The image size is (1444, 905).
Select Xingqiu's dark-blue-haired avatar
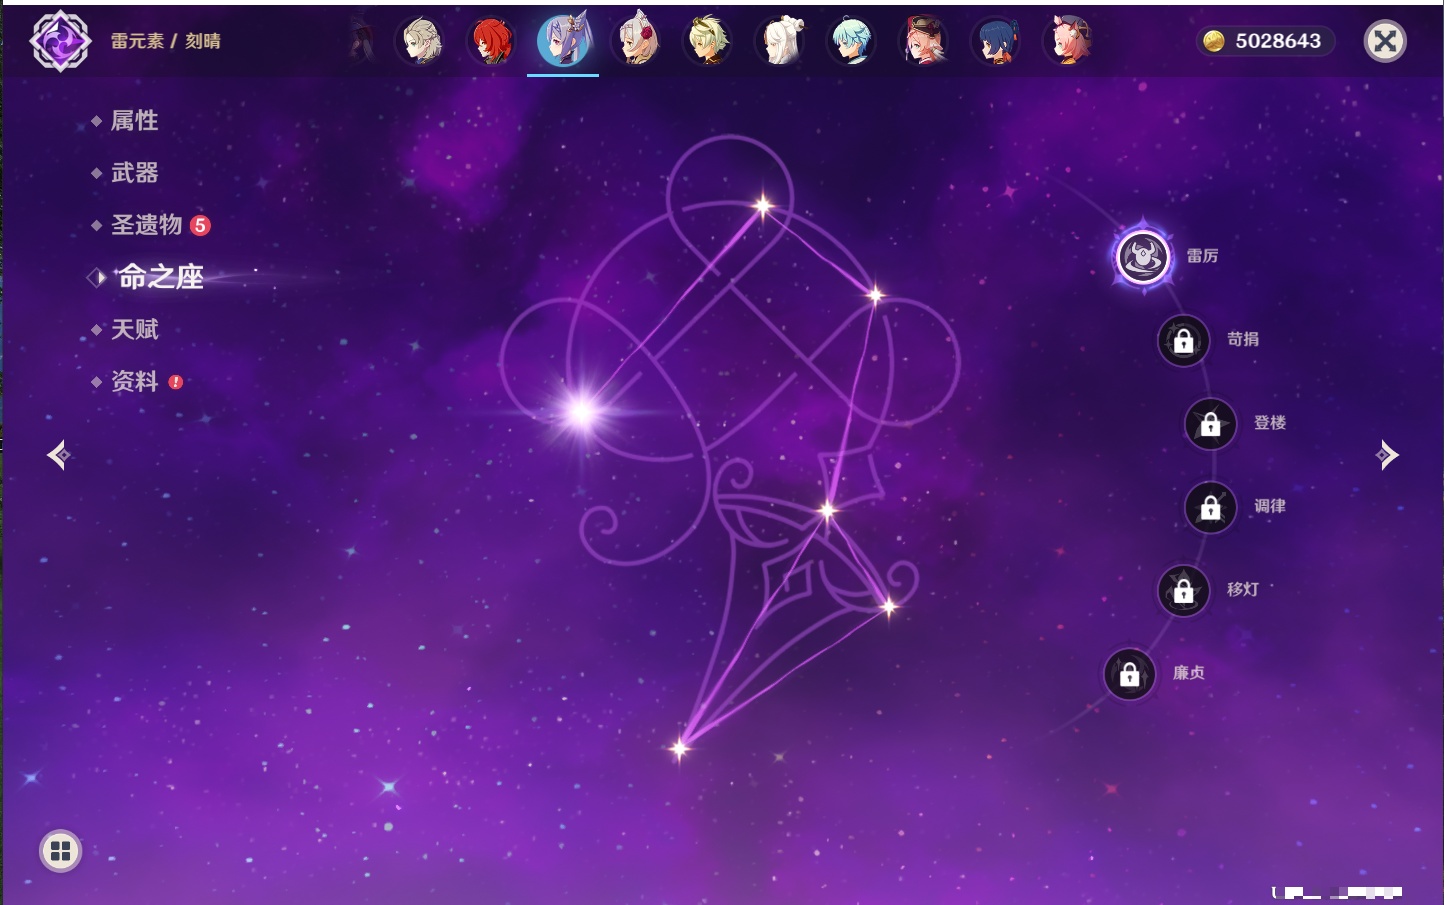996,41
